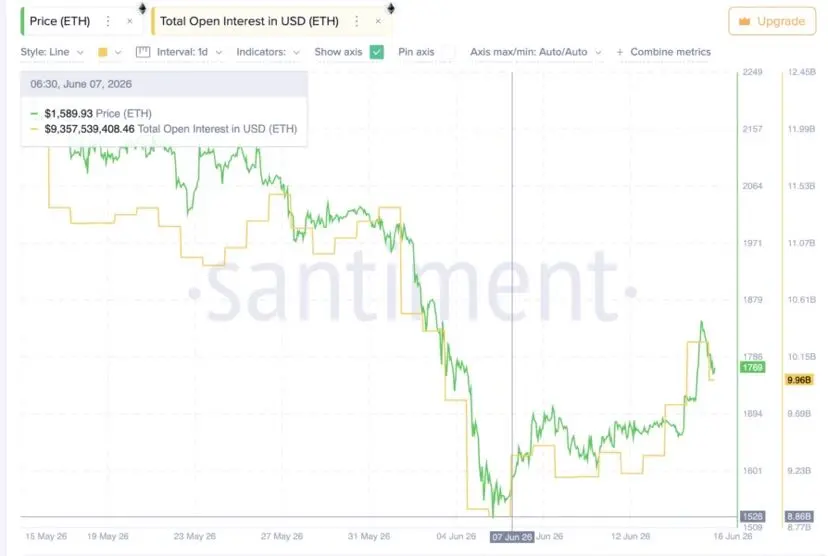
Task: Open the Price (ETH) metric options menu
Action: point(108,21)
